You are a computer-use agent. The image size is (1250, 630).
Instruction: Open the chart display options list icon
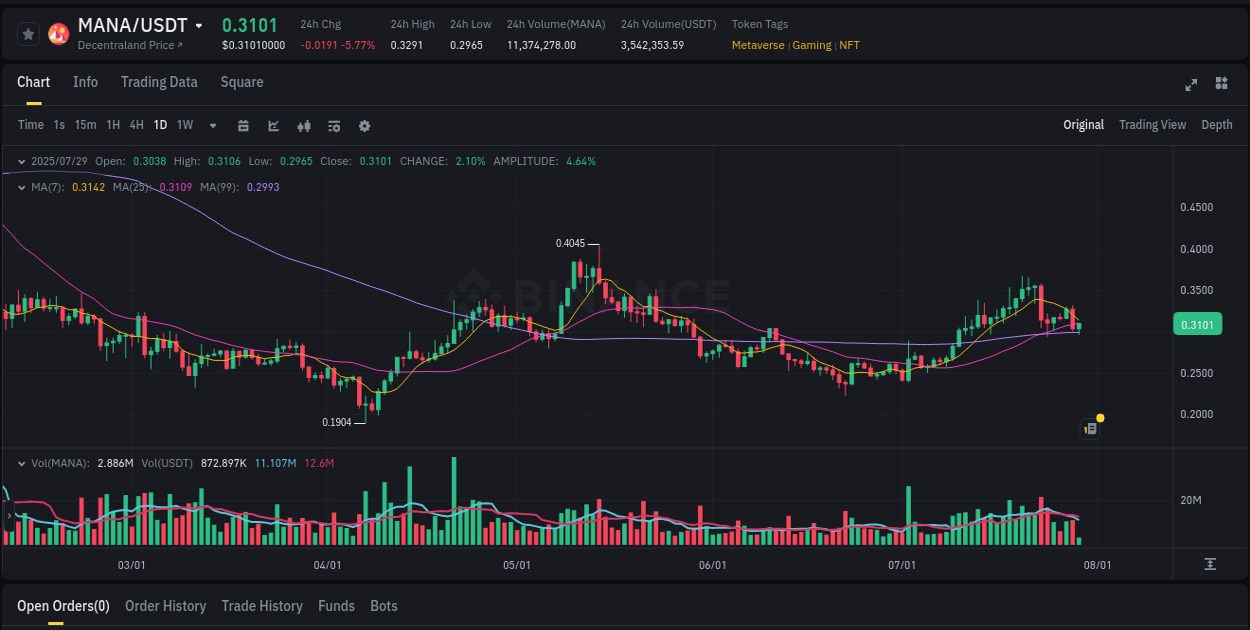tap(334, 126)
